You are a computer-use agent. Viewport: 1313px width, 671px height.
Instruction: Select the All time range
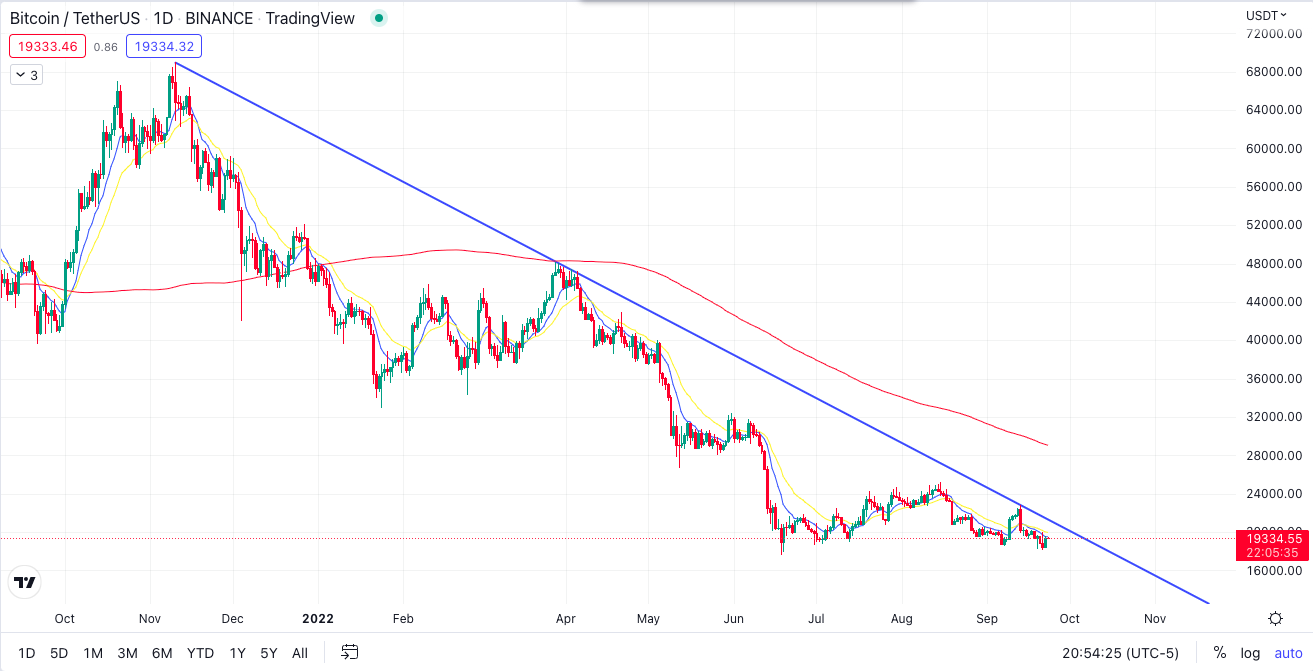(300, 653)
